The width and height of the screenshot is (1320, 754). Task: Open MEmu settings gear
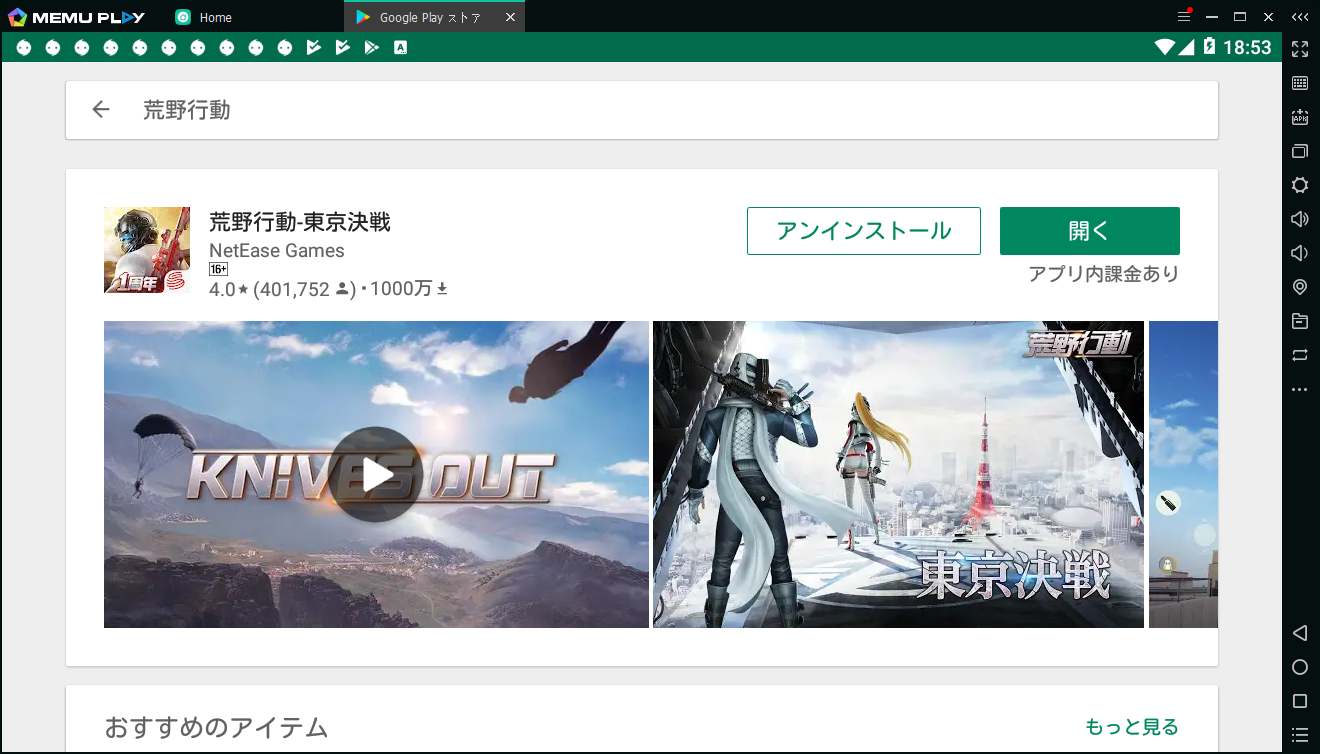[1300, 185]
